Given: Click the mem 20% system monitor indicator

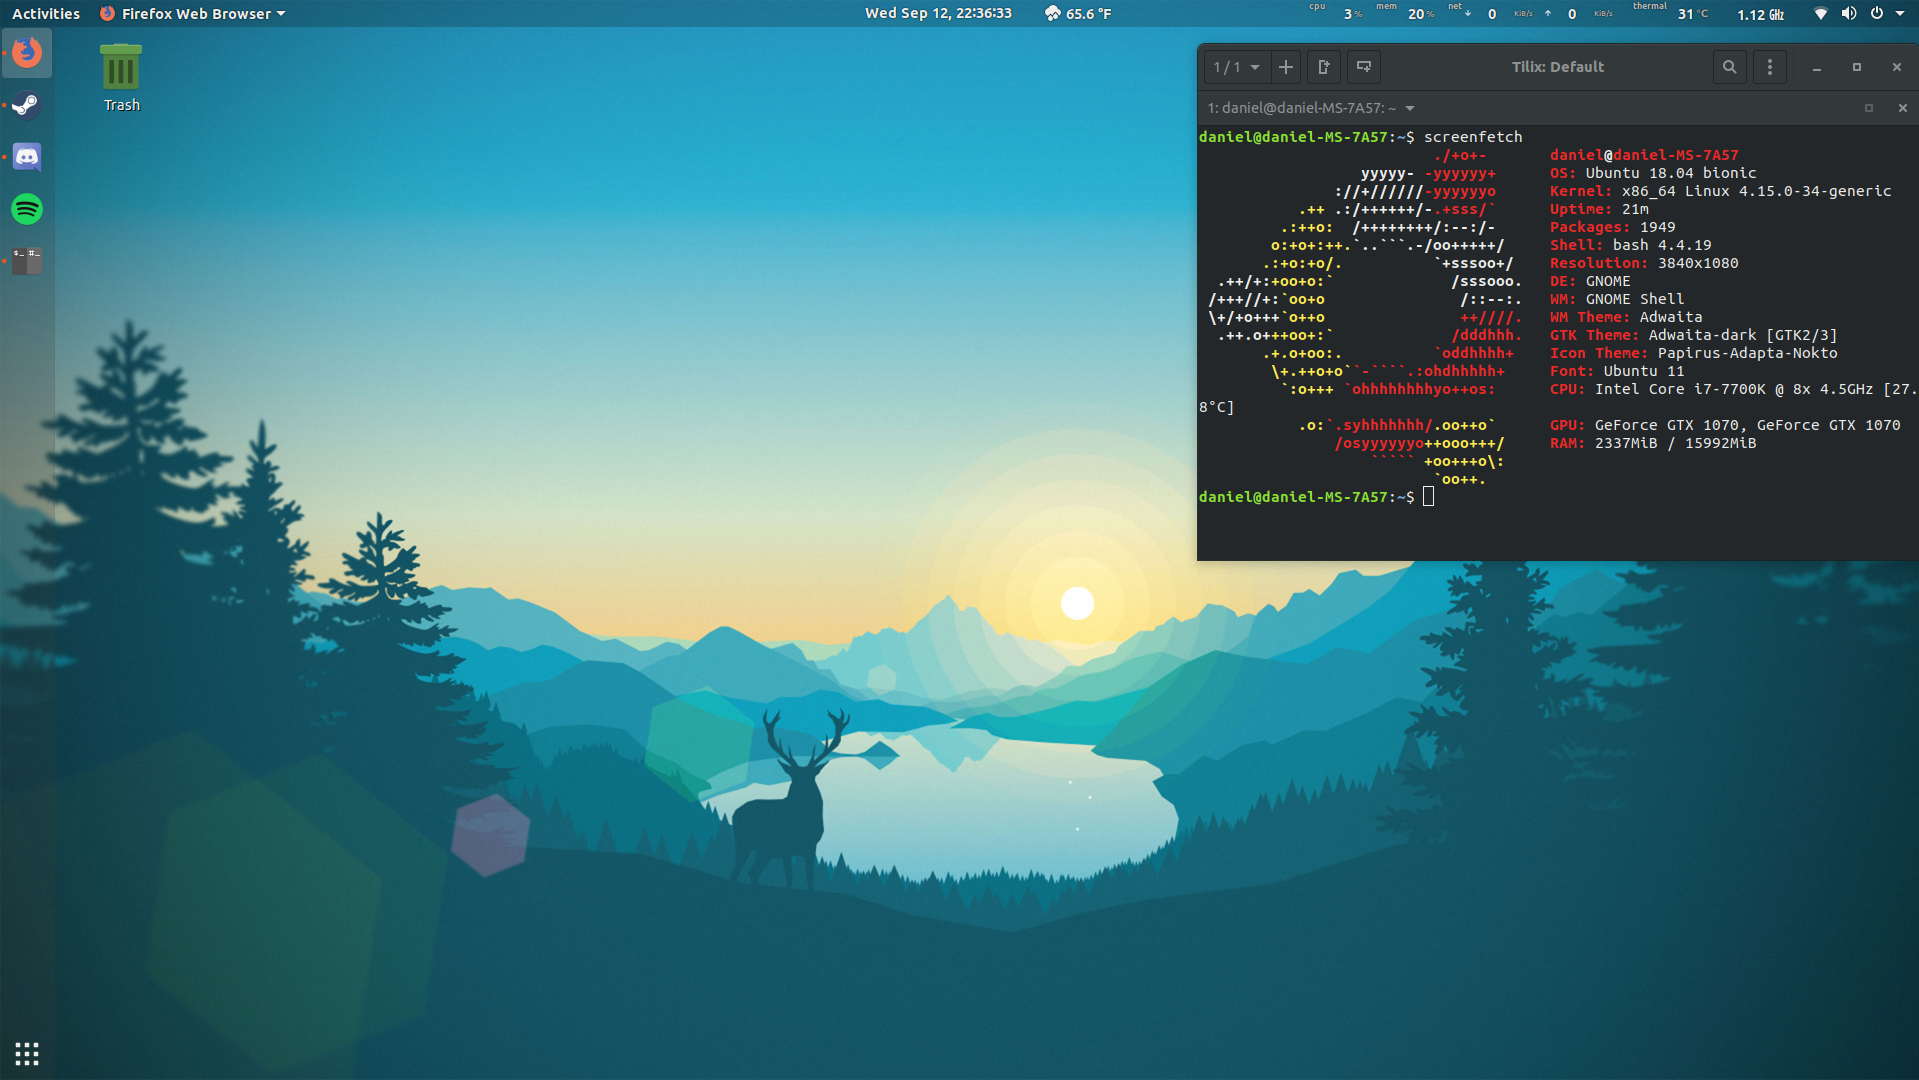Looking at the screenshot, I should [1406, 13].
